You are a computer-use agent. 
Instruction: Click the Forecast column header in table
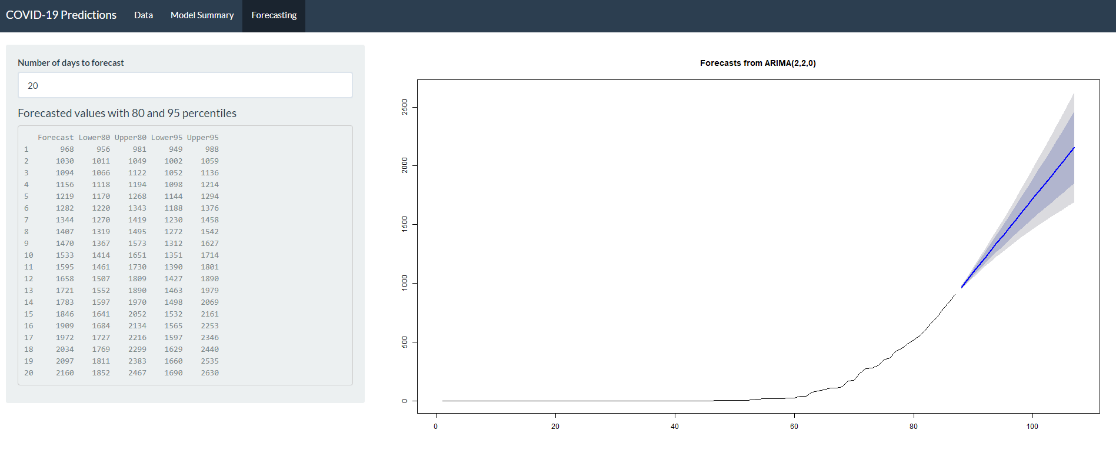click(56, 137)
